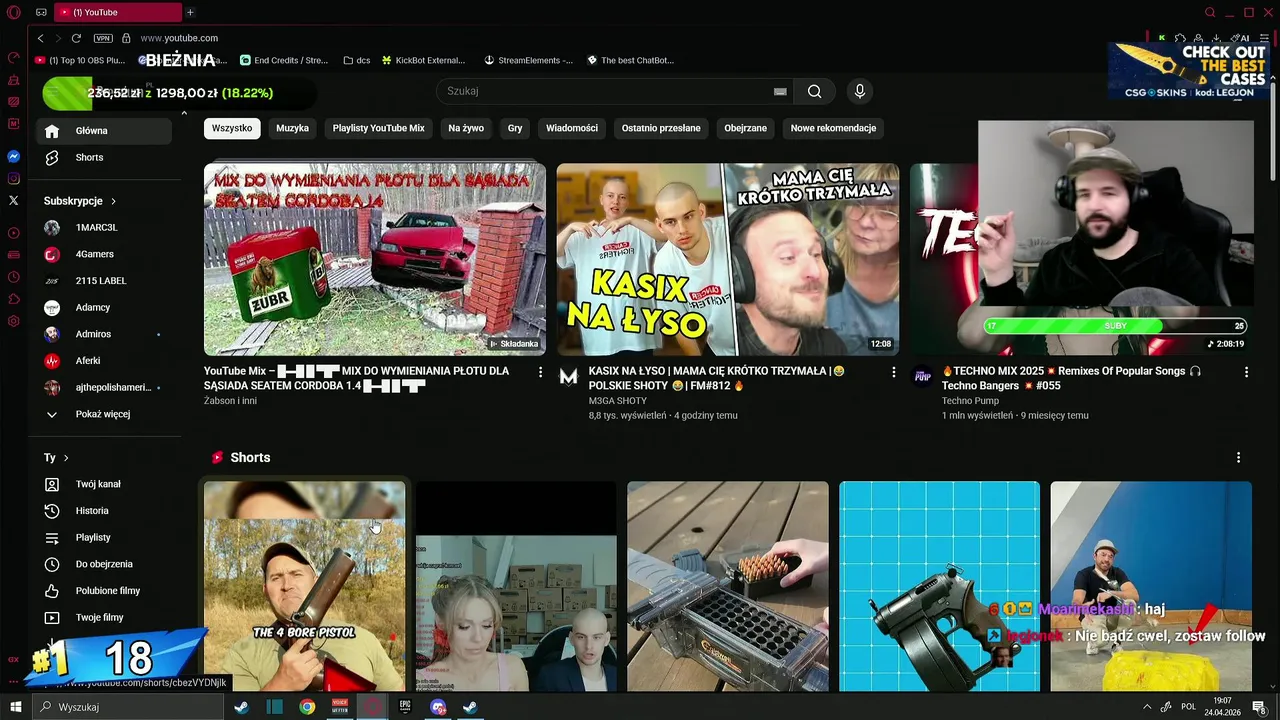Image resolution: width=1280 pixels, height=720 pixels.
Task: Click the Shorts shelf logo icon
Action: click(217, 457)
